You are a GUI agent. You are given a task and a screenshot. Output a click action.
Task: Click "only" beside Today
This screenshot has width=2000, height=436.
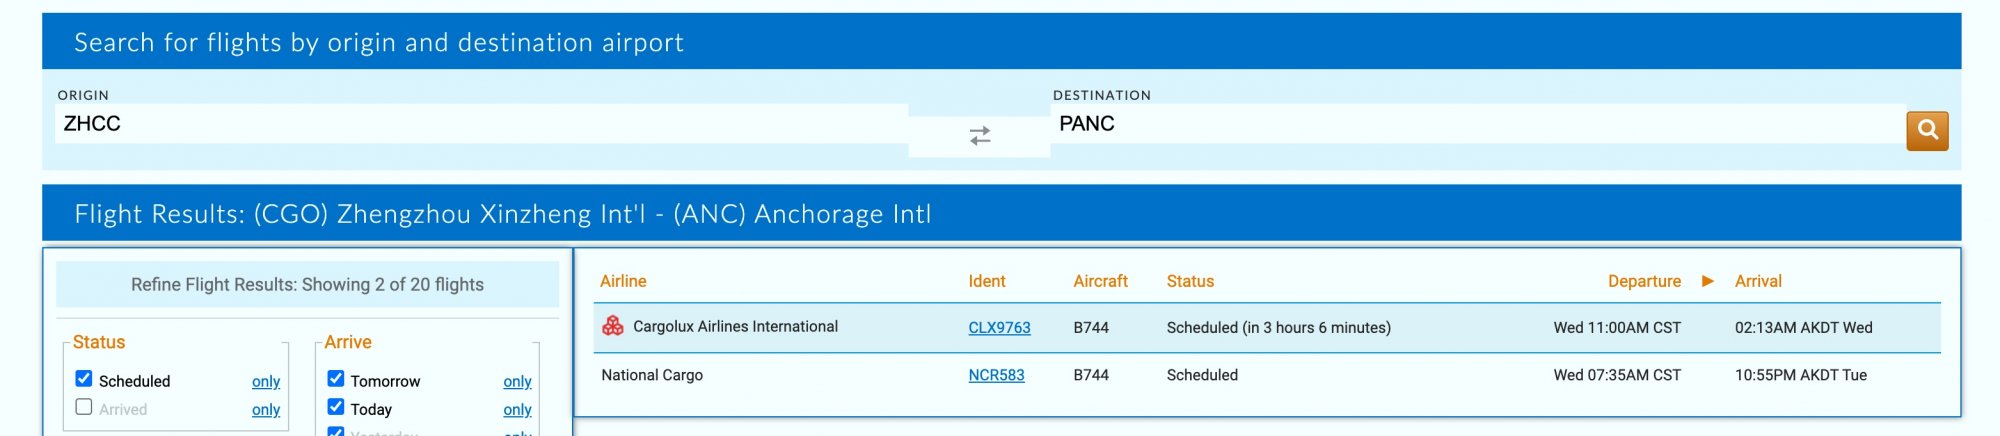click(x=517, y=409)
